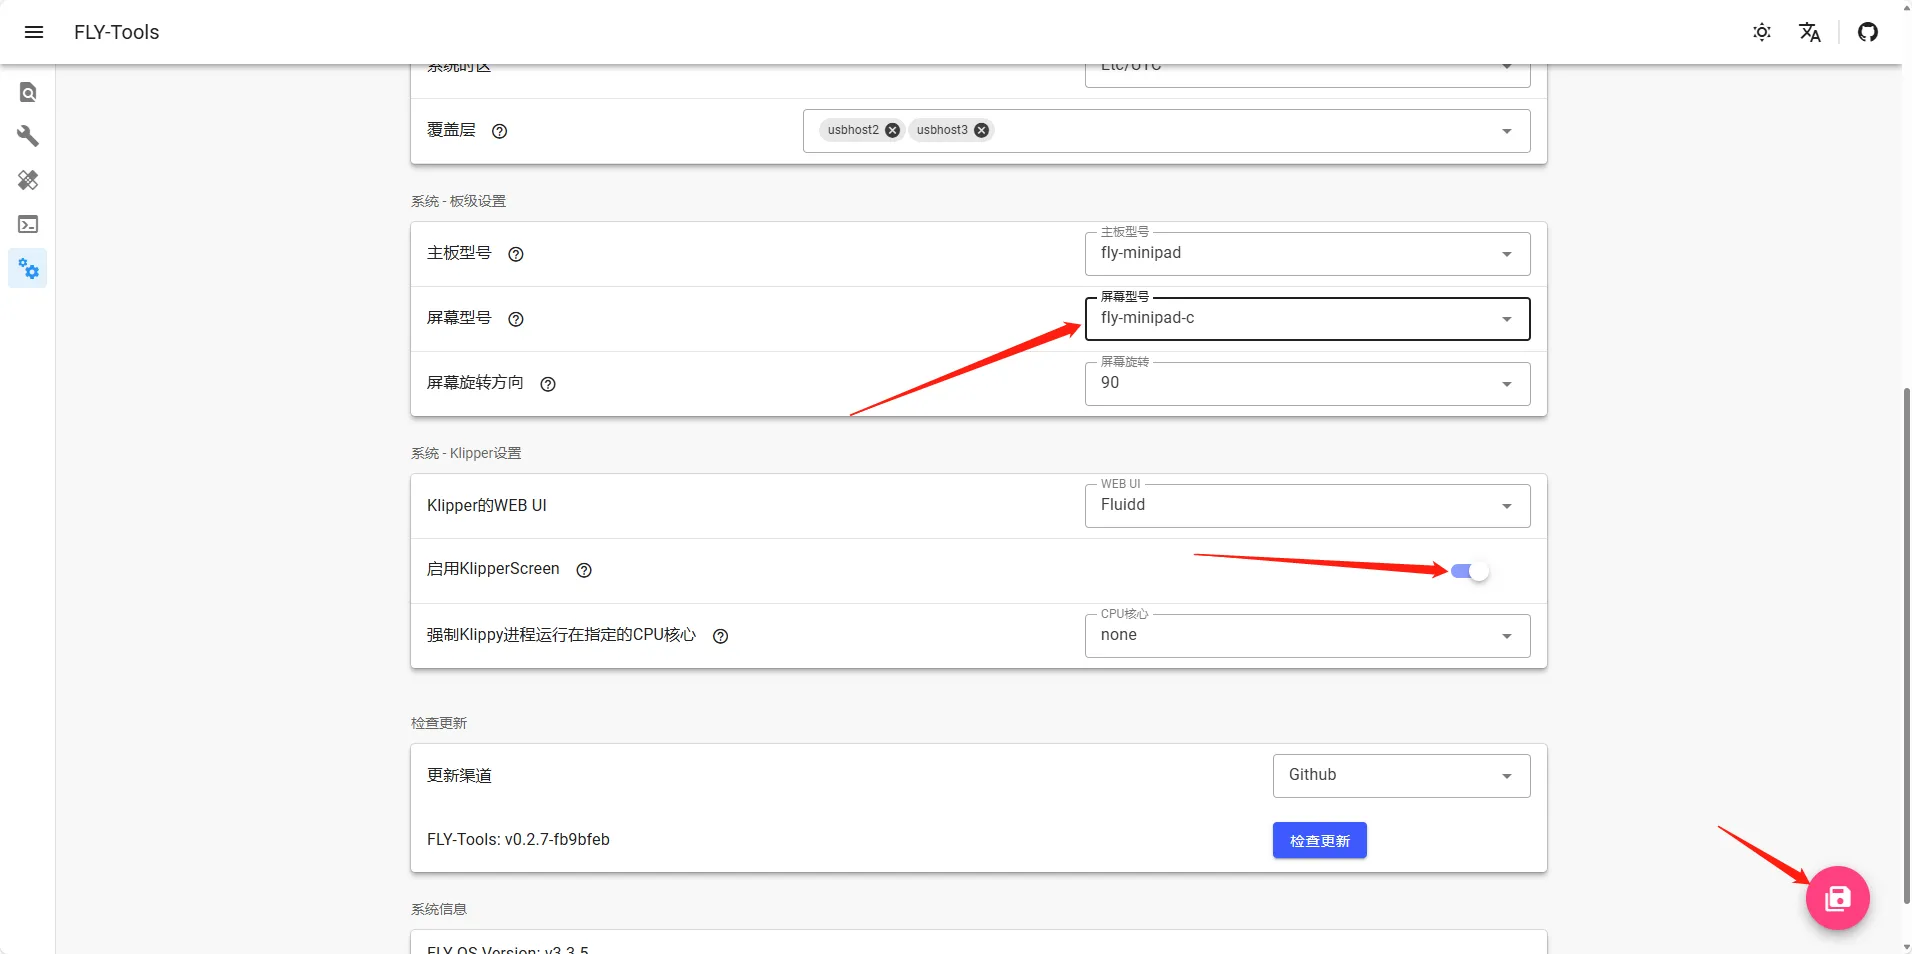
Task: Open the 屏幕旋转 dropdown showing 90
Action: [1306, 384]
